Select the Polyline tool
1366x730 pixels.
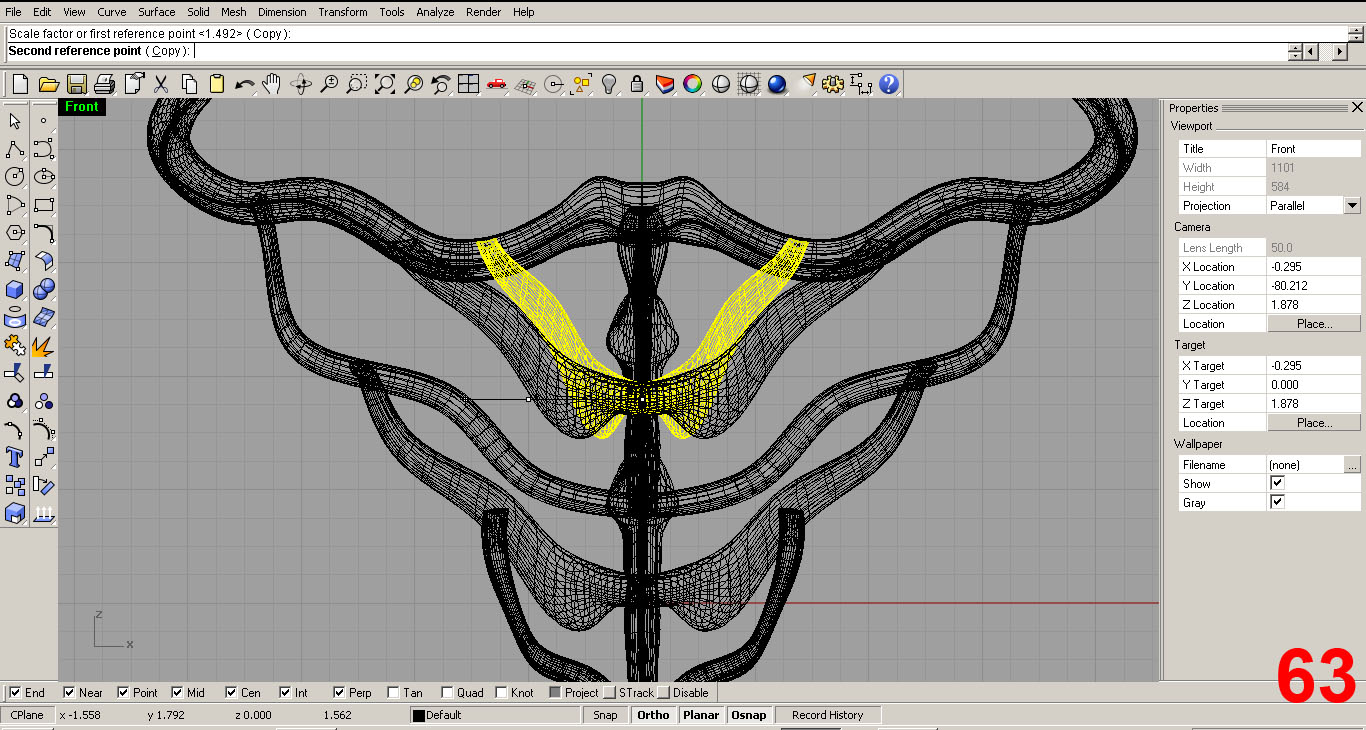(x=15, y=149)
